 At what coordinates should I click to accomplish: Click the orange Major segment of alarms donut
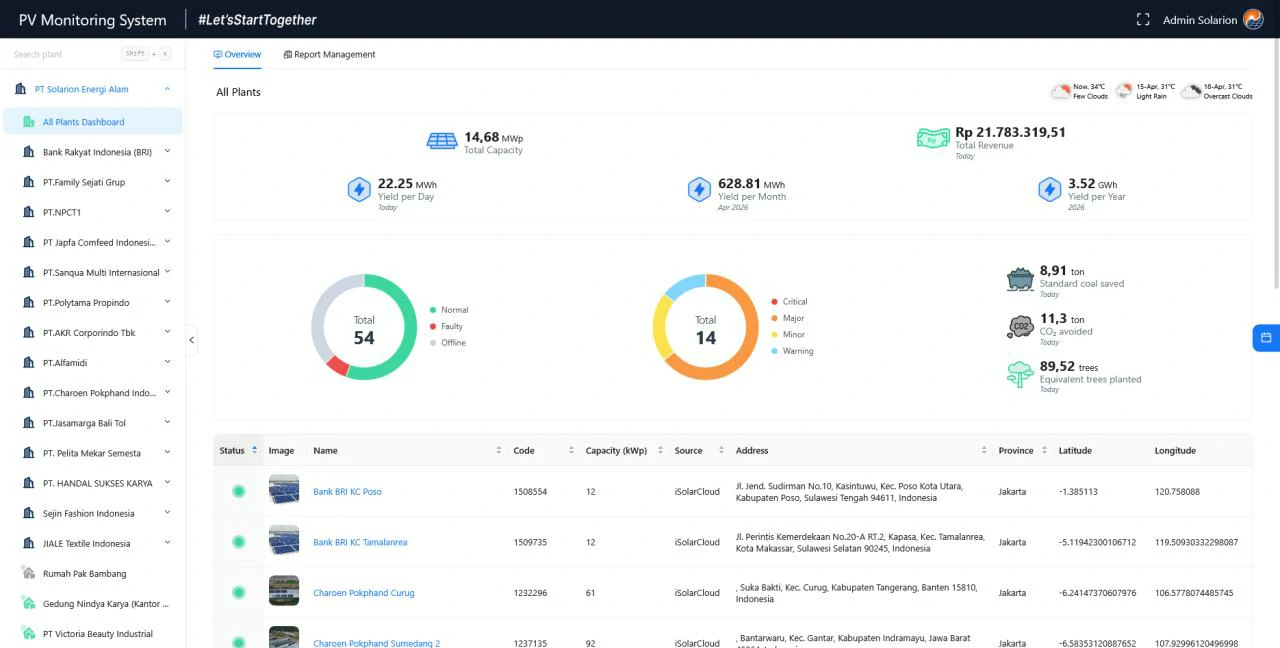[x=744, y=350]
